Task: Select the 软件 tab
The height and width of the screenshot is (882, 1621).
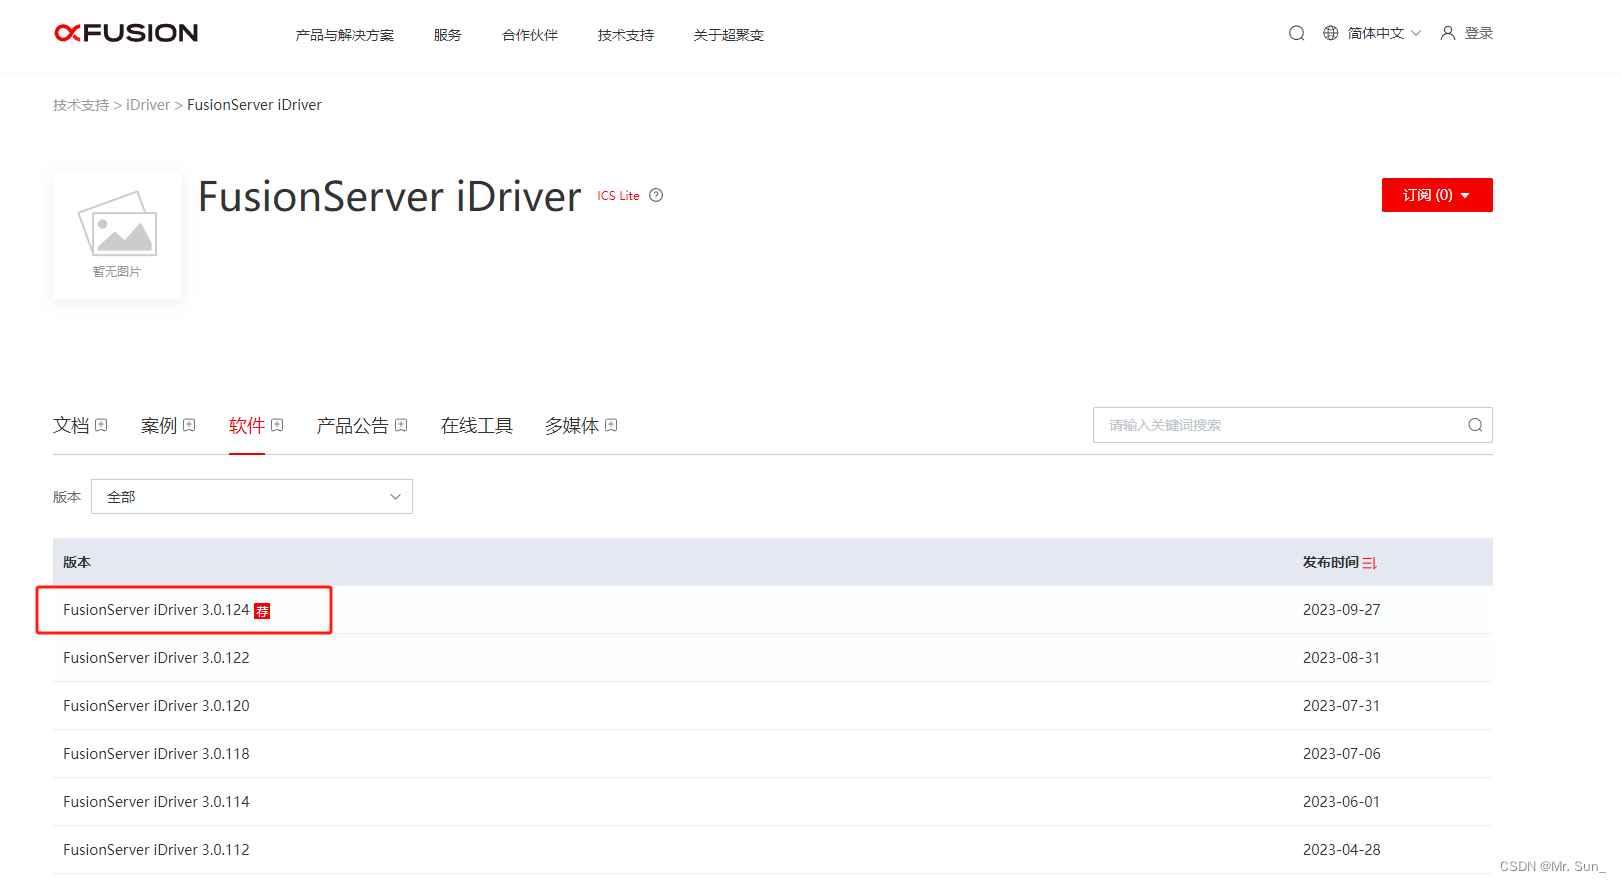Action: tap(247, 425)
